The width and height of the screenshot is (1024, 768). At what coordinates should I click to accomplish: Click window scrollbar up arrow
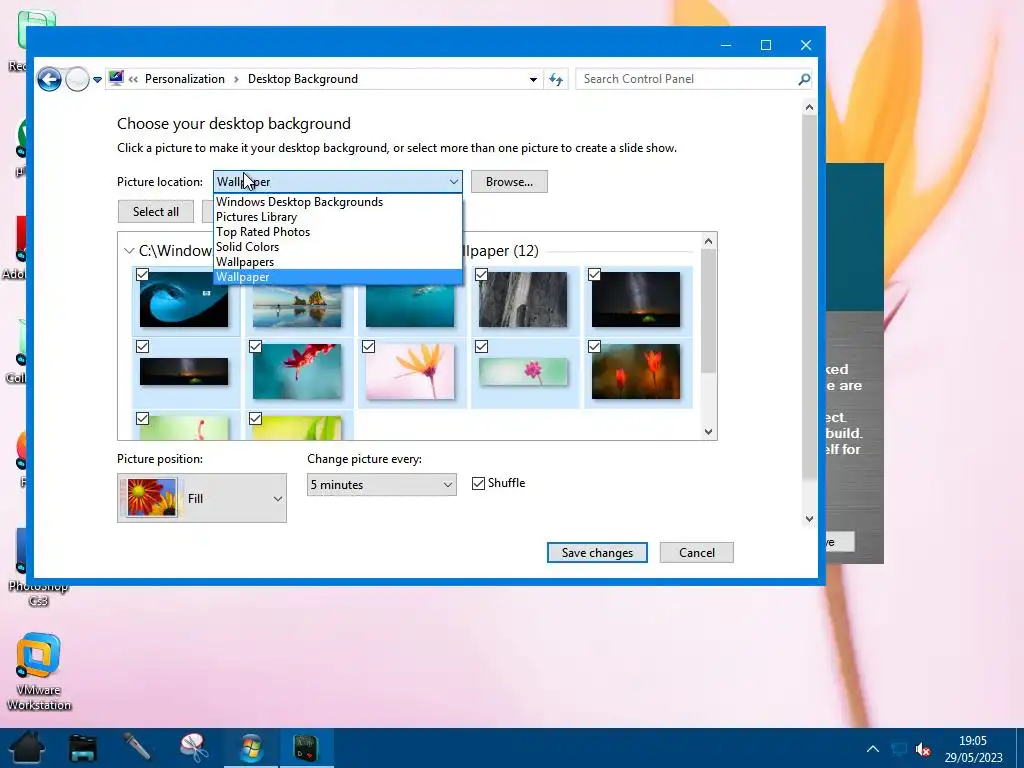809,107
